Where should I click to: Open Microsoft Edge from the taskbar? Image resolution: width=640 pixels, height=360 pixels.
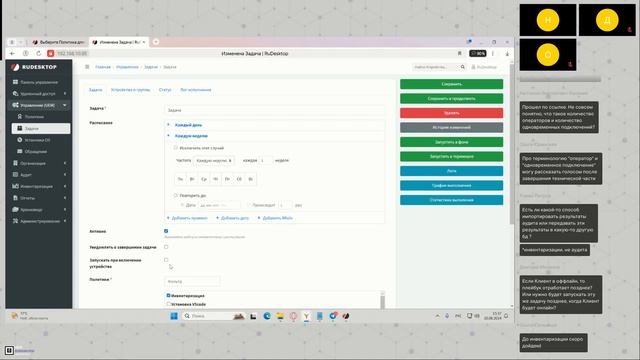click(267, 316)
